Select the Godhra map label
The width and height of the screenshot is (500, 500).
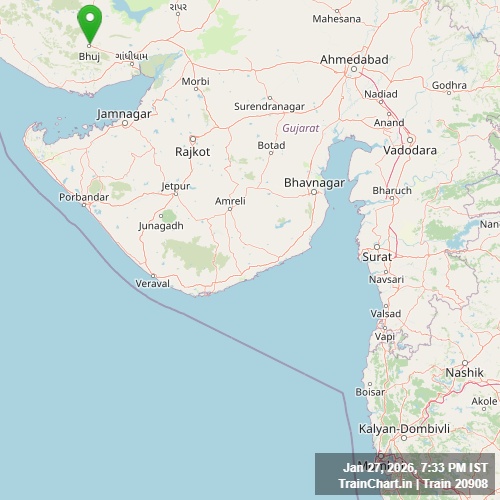click(449, 85)
